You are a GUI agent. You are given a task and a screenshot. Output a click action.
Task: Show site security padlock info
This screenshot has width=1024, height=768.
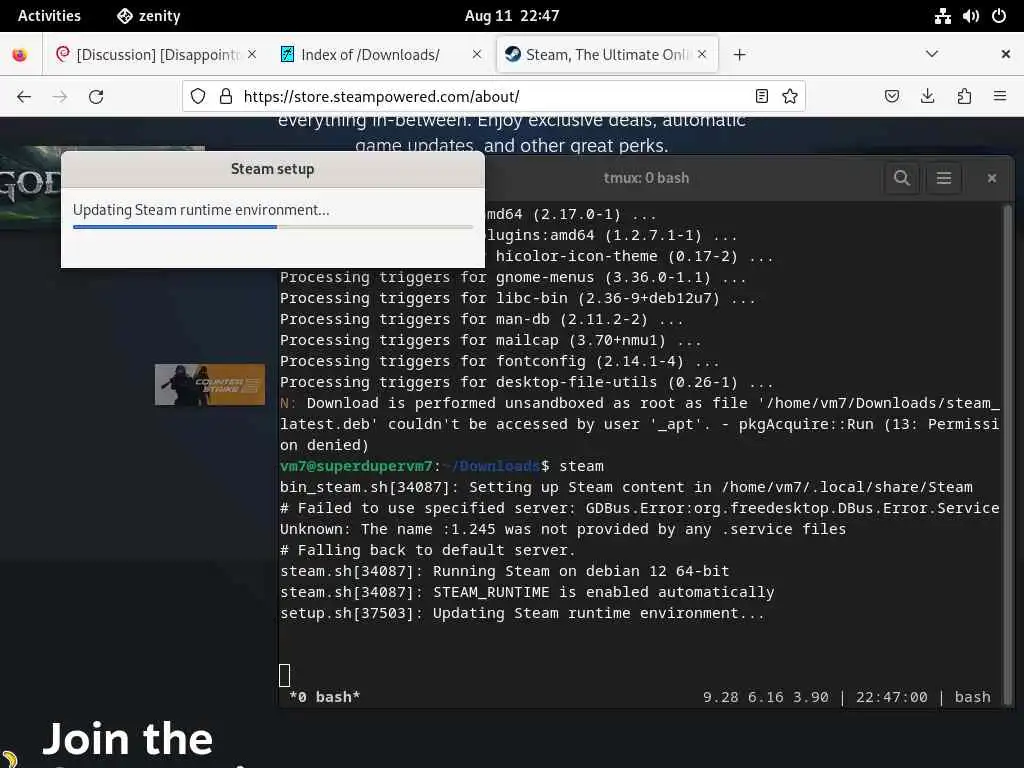coord(226,97)
